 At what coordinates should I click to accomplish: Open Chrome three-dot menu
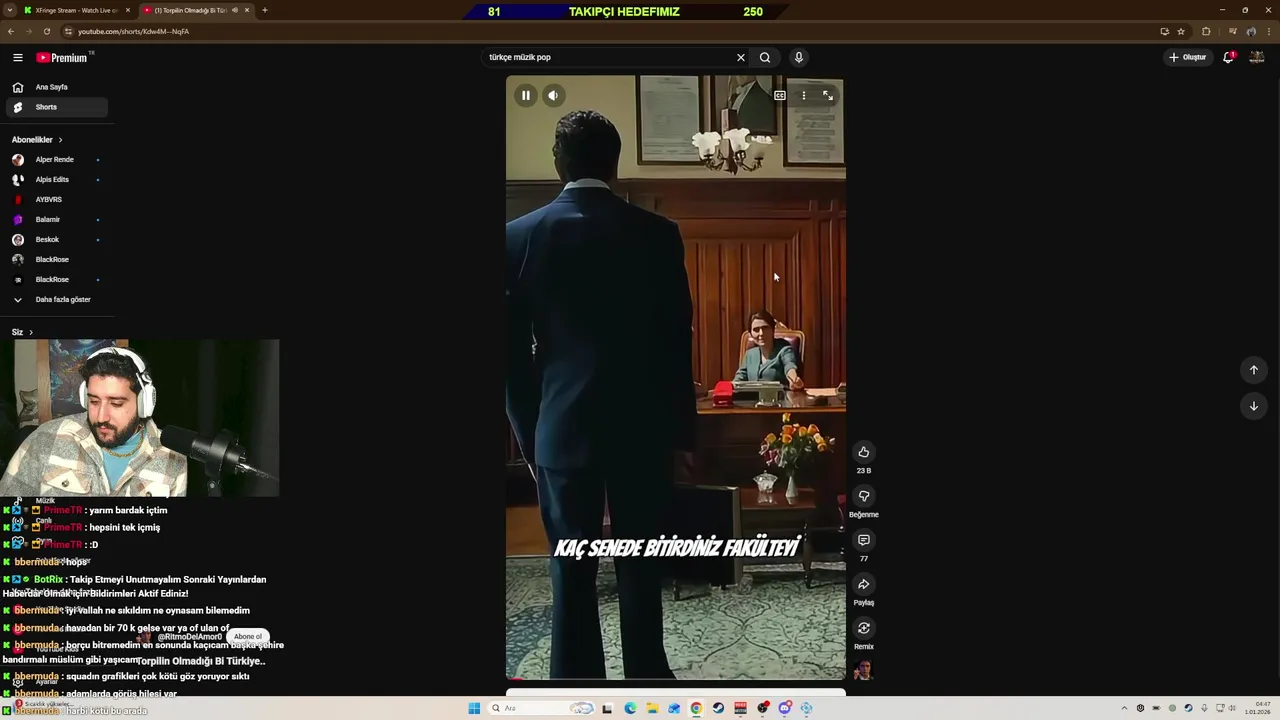click(x=1269, y=31)
